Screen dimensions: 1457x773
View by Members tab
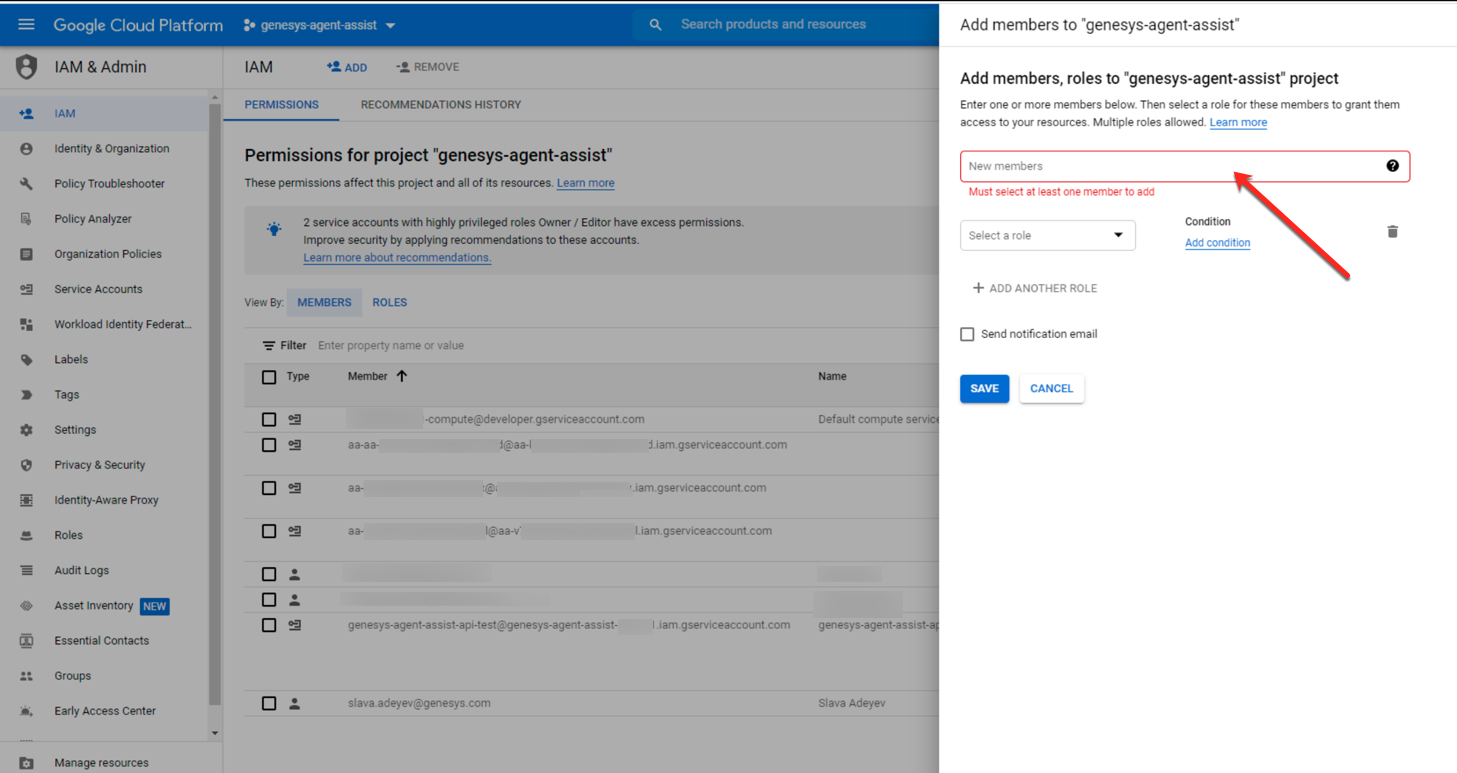click(324, 302)
